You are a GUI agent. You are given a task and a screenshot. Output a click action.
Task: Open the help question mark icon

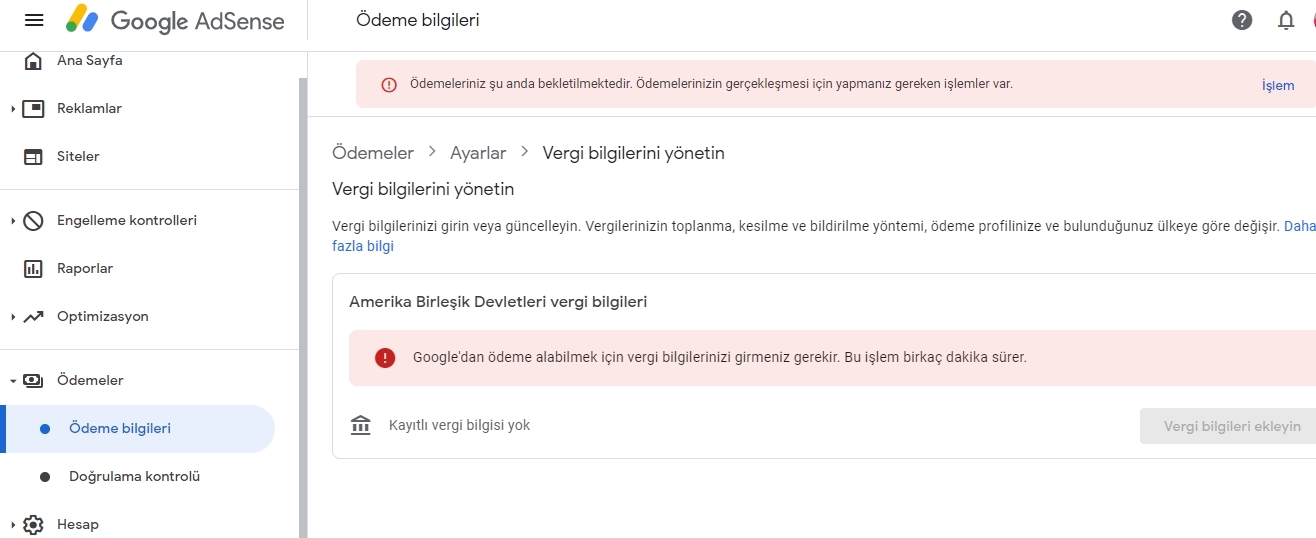click(x=1242, y=20)
